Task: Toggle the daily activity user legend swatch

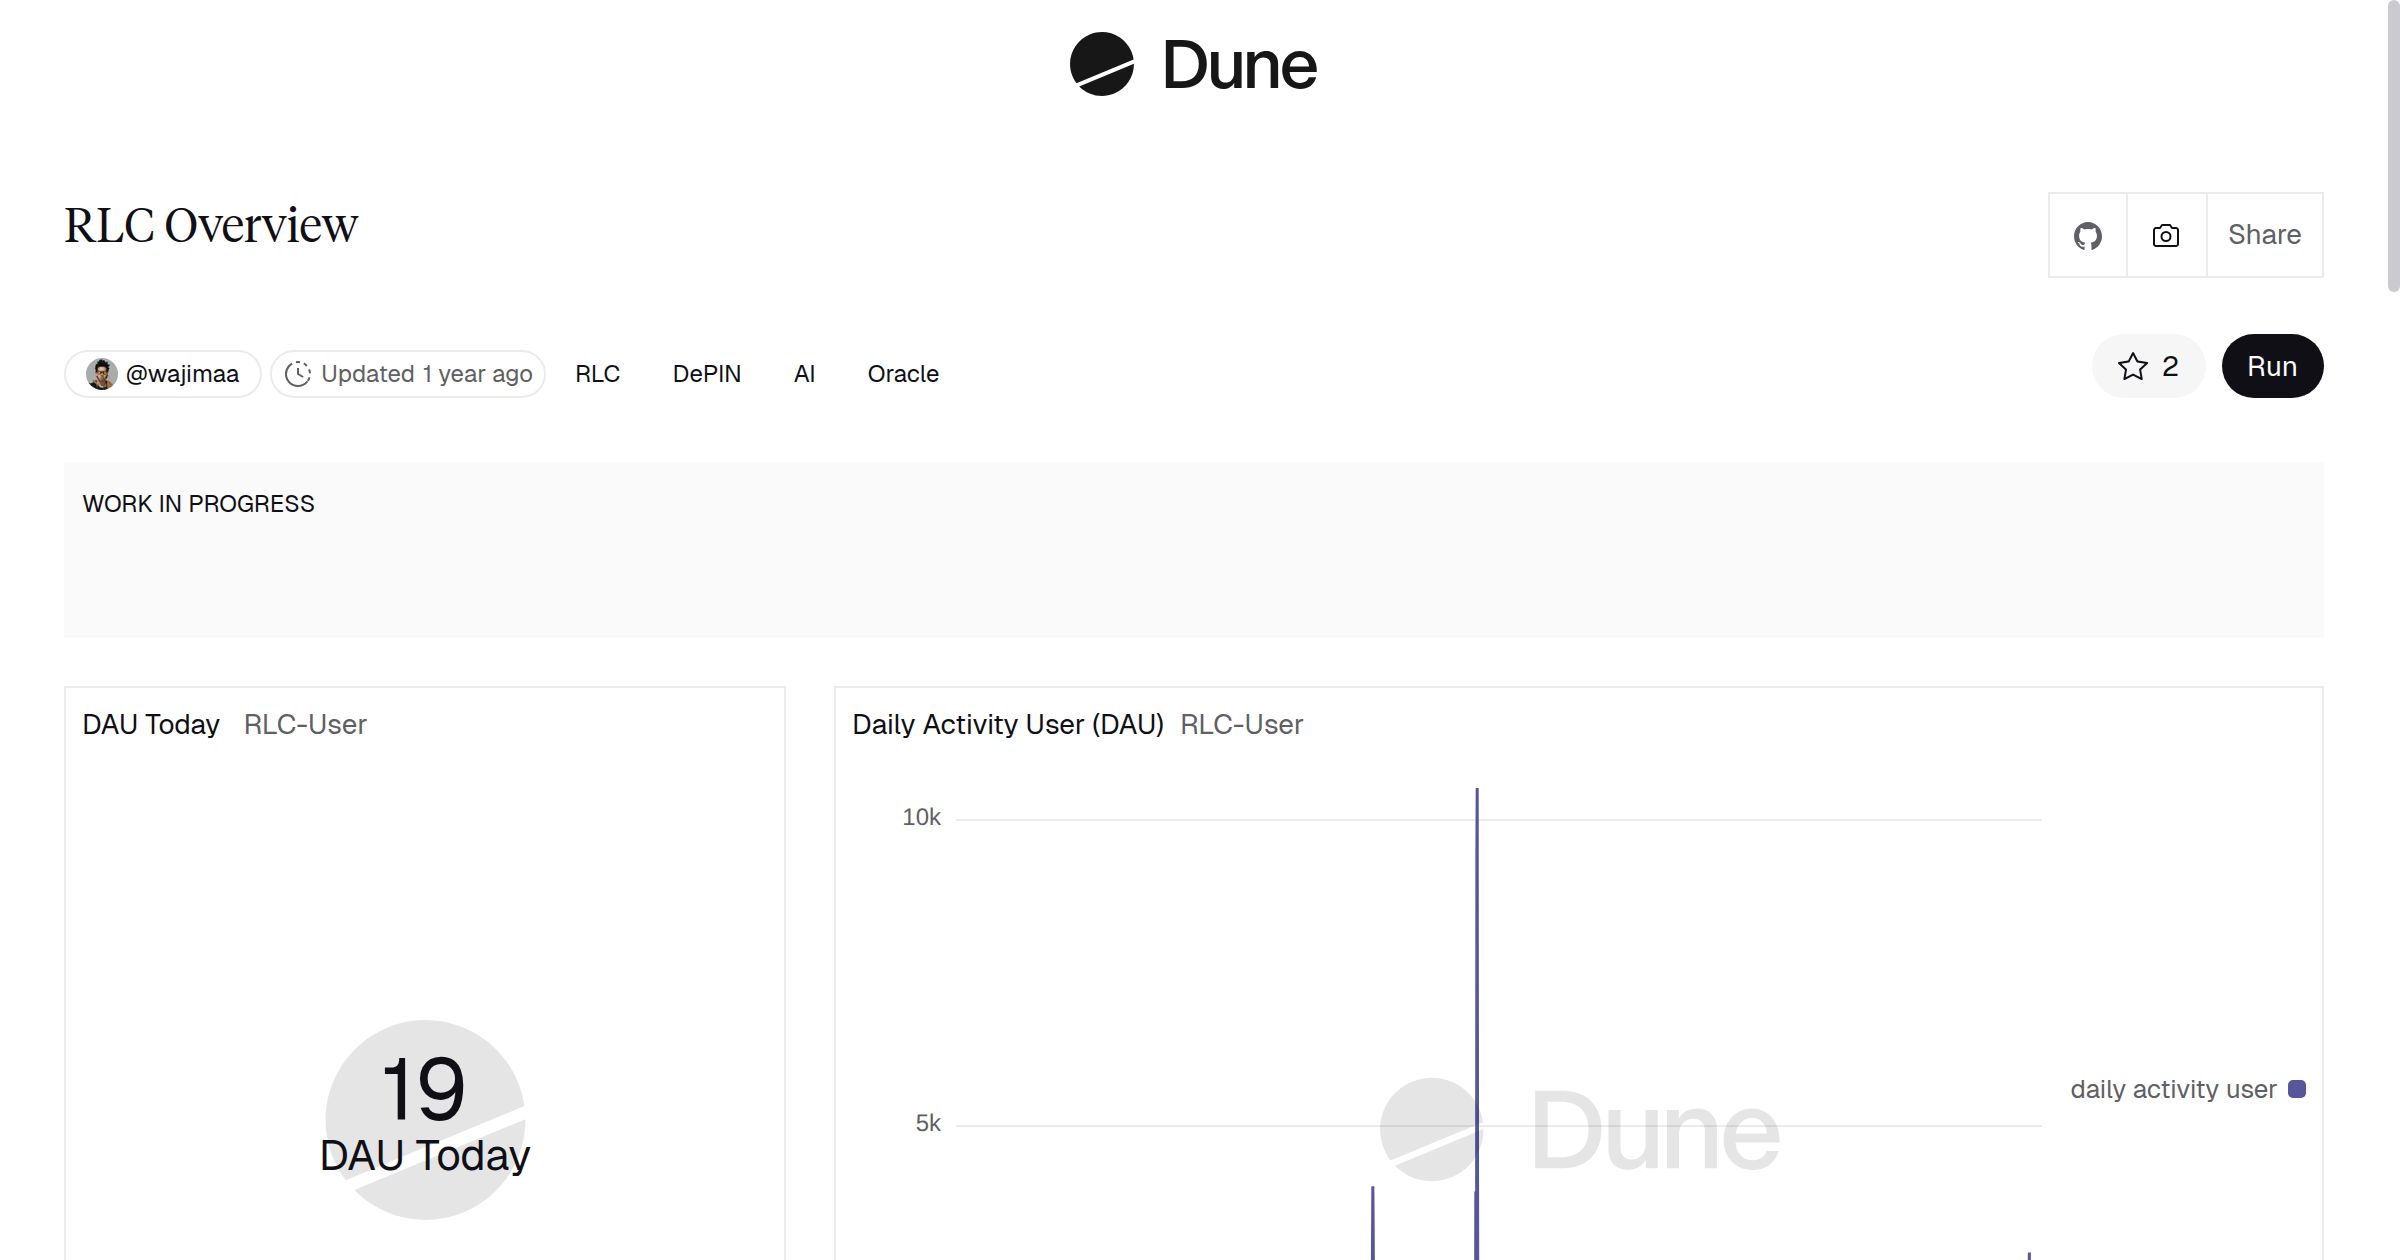Action: coord(2297,1089)
